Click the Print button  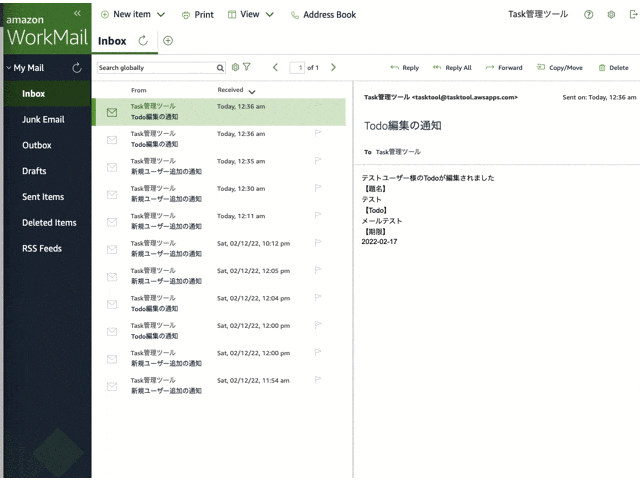[198, 15]
